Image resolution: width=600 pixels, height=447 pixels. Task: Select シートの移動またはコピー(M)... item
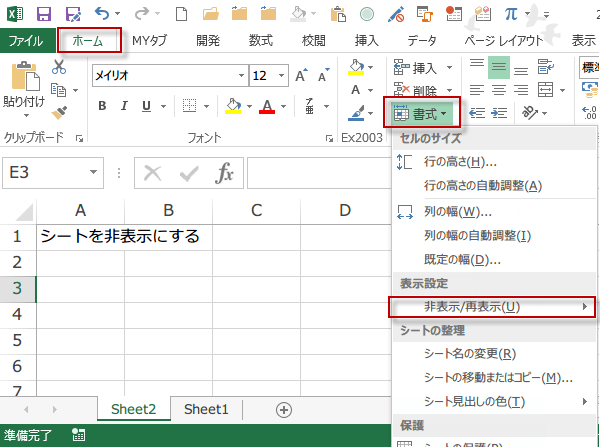pyautogui.click(x=494, y=378)
